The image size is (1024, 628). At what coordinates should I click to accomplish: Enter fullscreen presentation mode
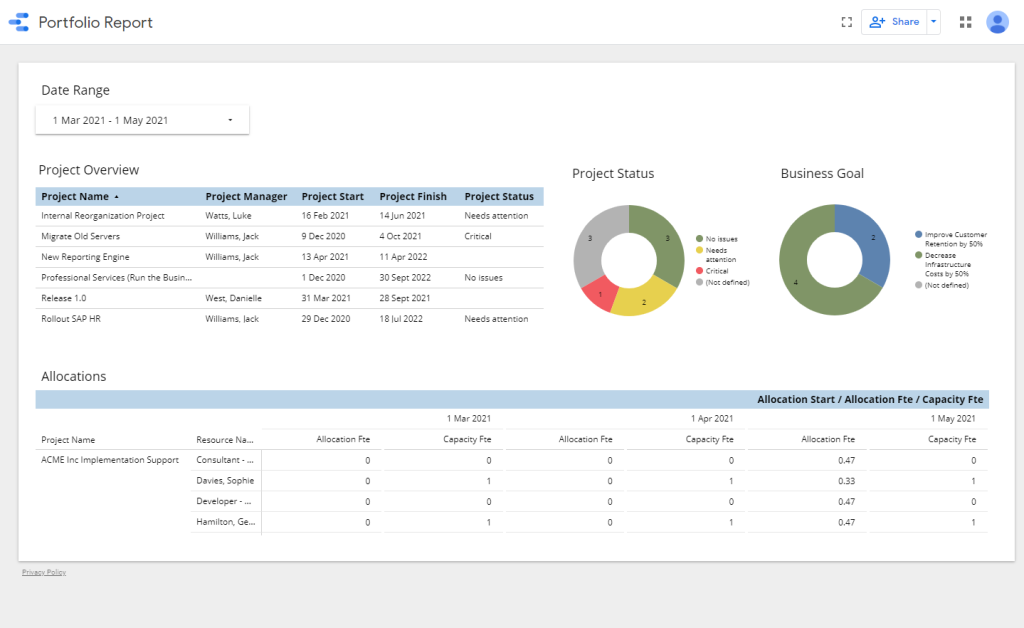(846, 22)
